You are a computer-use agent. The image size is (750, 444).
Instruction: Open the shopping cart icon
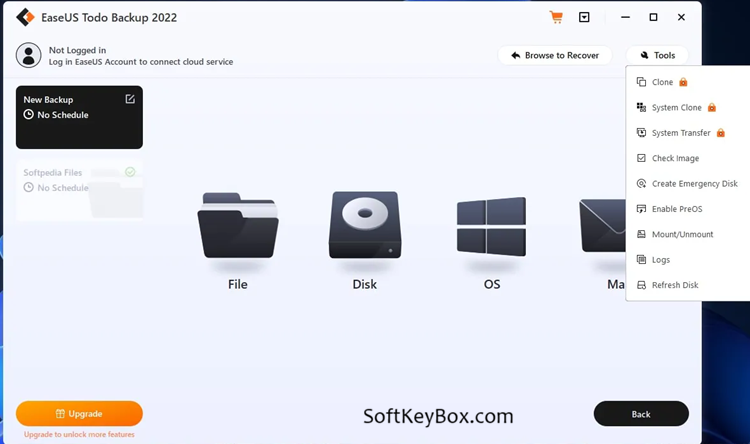pos(556,17)
